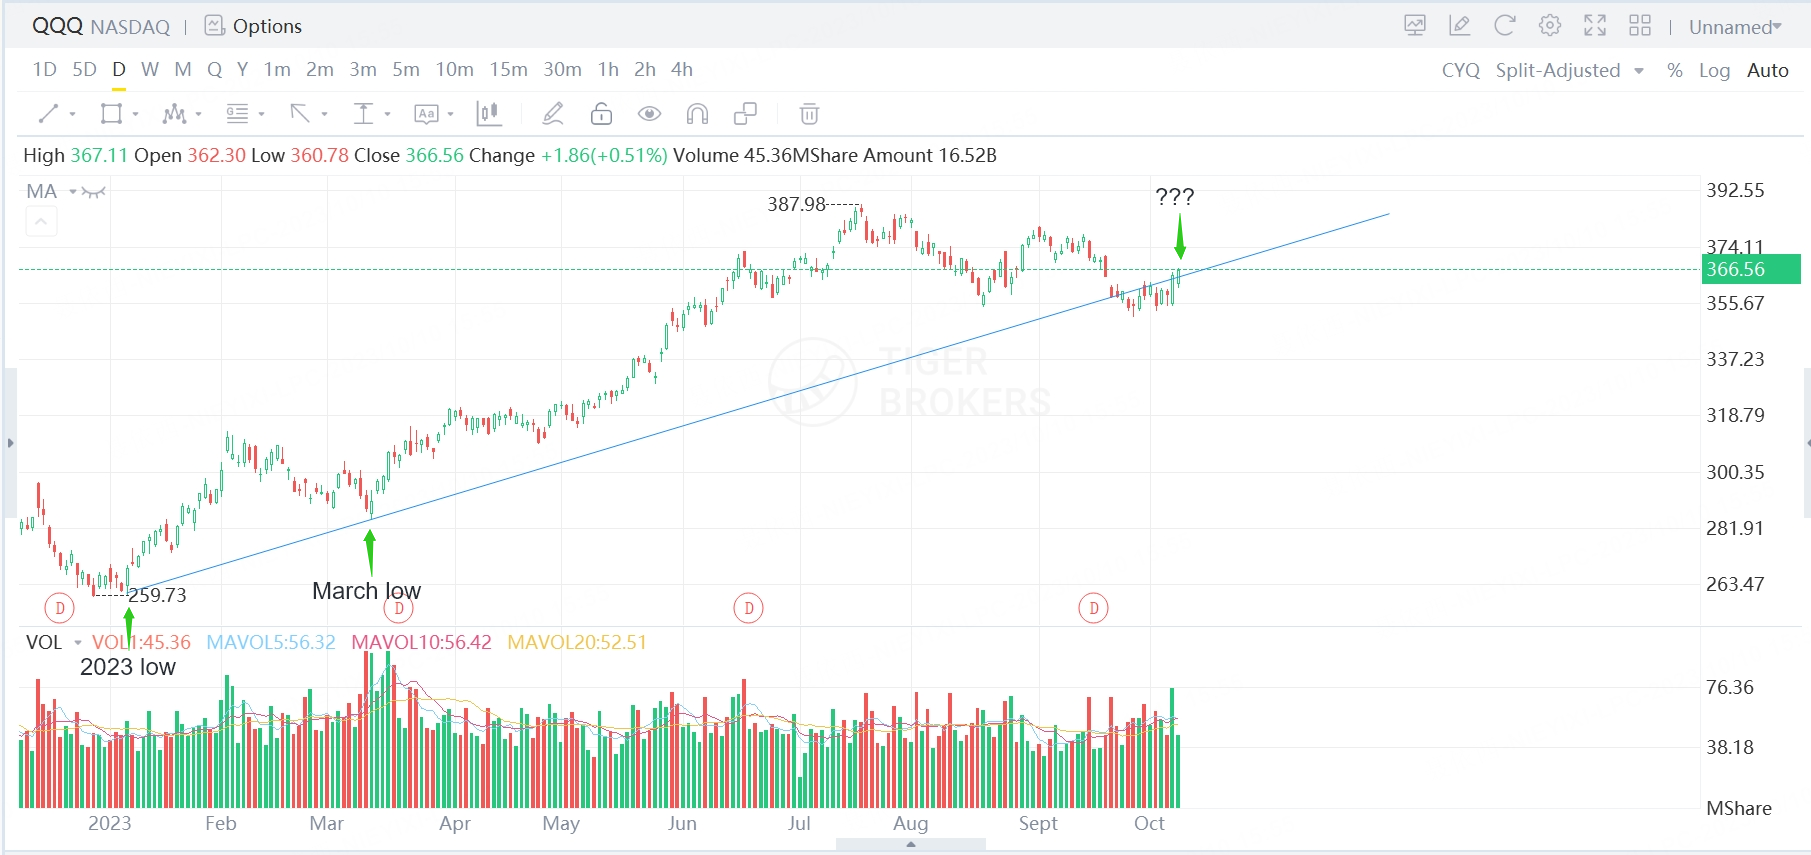Click the dividend D marker near Sept
This screenshot has width=1811, height=855.
1093,608
